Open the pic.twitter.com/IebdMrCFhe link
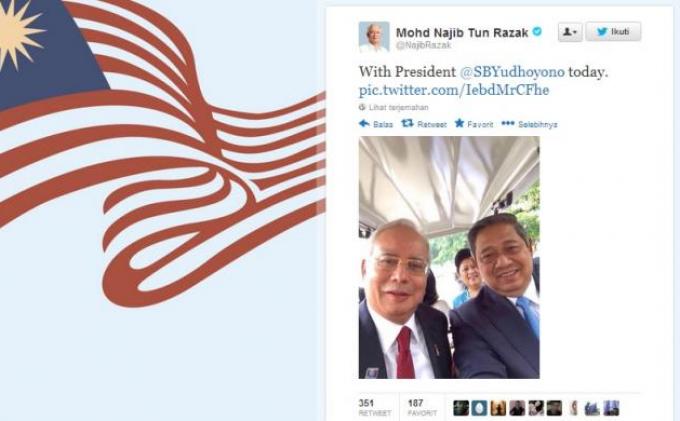 click(454, 90)
